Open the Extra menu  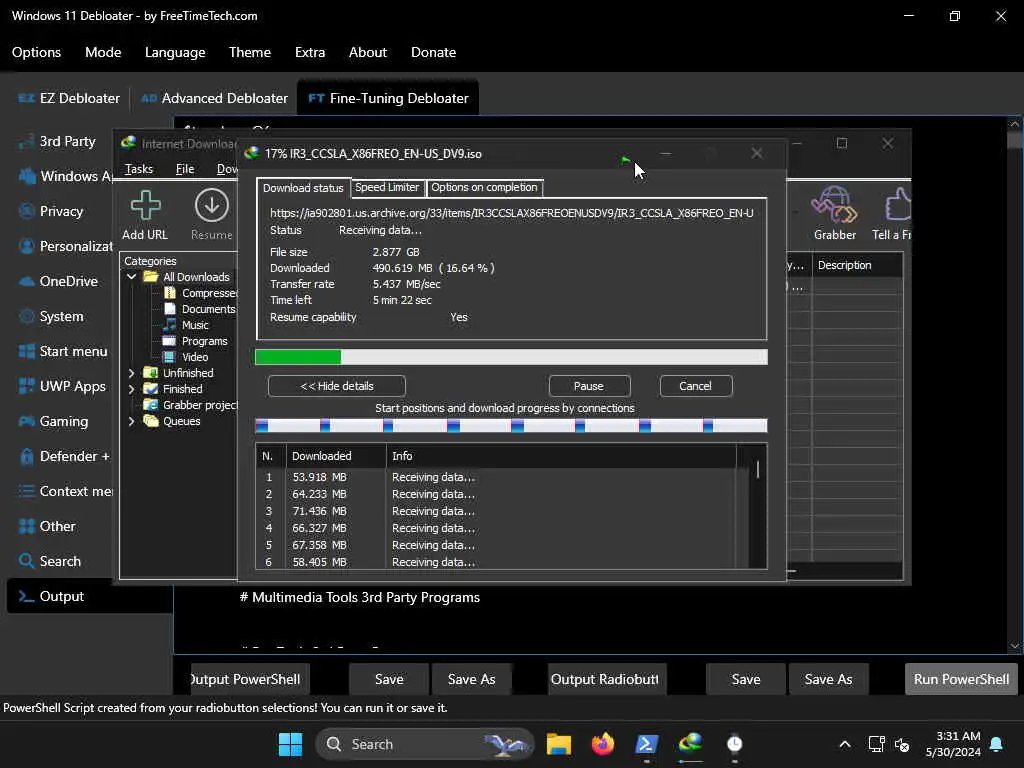[310, 52]
